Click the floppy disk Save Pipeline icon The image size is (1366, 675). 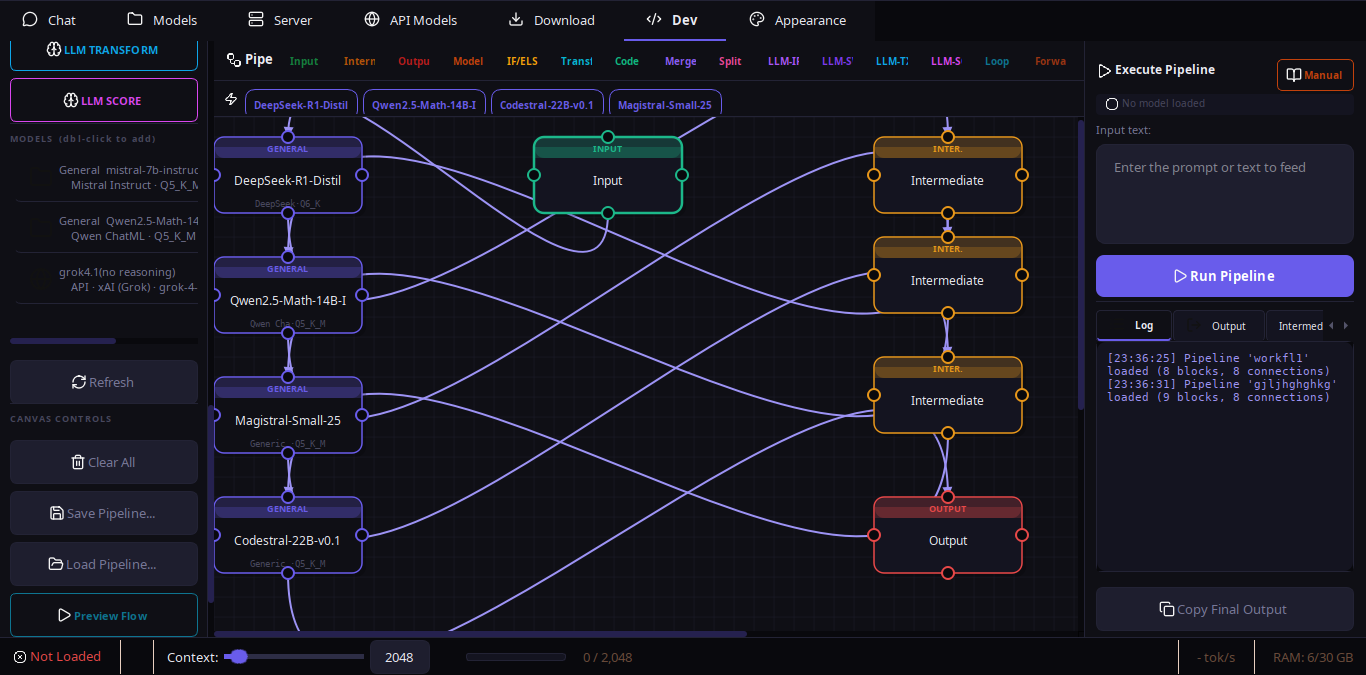[57, 513]
